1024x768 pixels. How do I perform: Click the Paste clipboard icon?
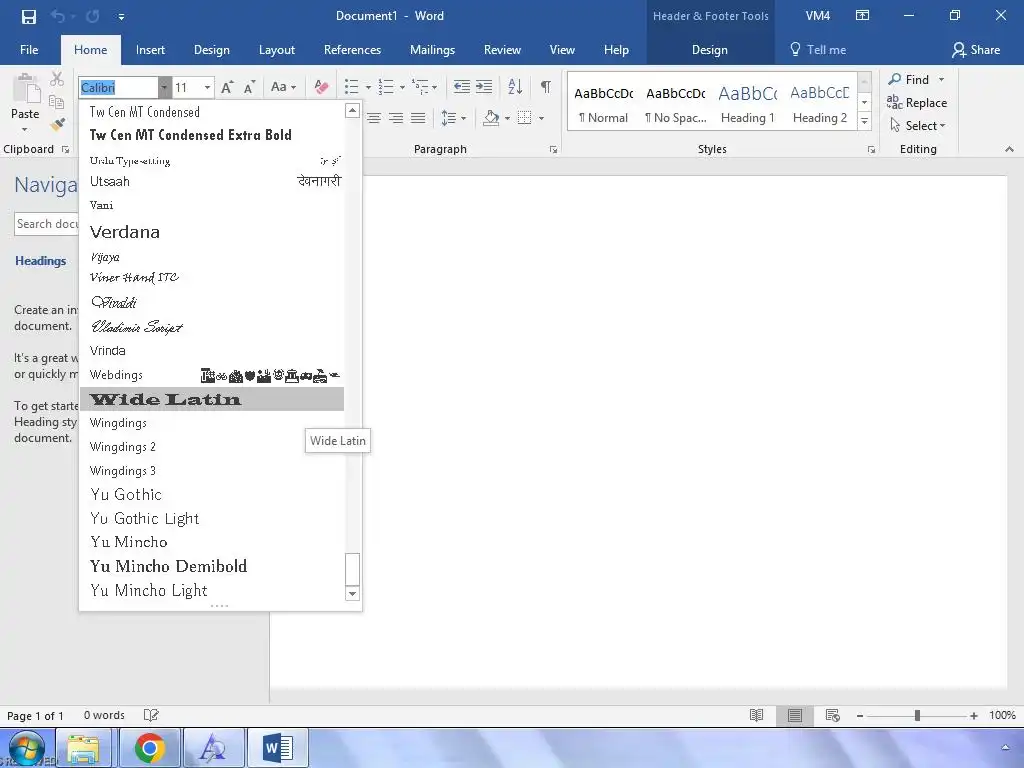(x=25, y=89)
